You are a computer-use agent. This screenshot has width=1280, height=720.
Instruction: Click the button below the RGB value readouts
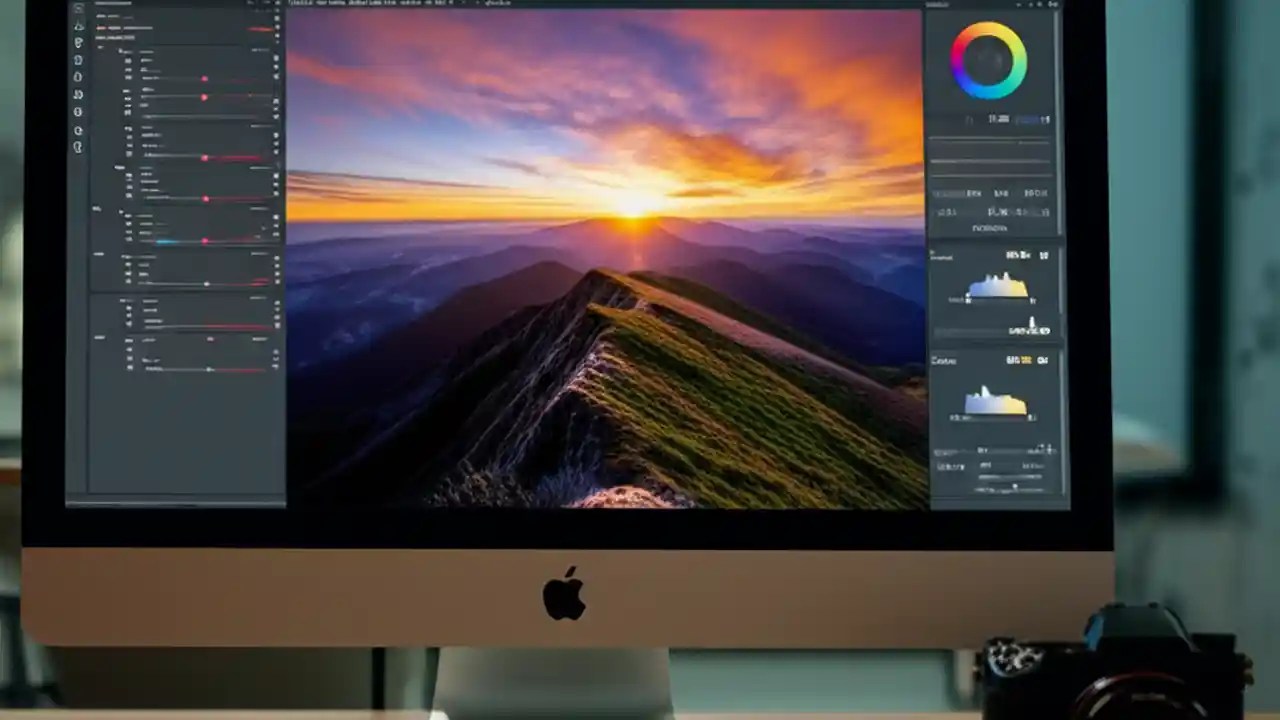pyautogui.click(x=990, y=226)
